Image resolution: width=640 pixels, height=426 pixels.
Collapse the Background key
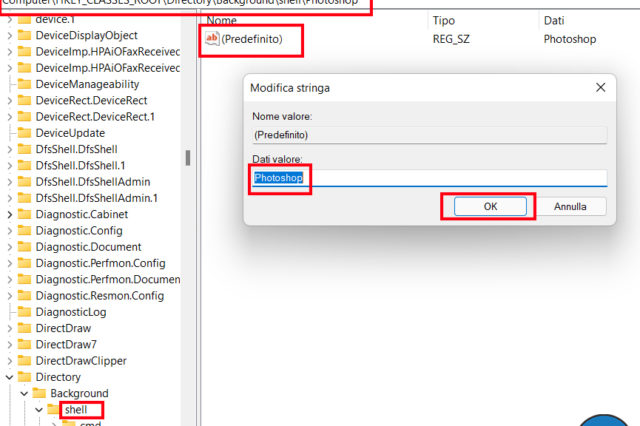(x=24, y=394)
